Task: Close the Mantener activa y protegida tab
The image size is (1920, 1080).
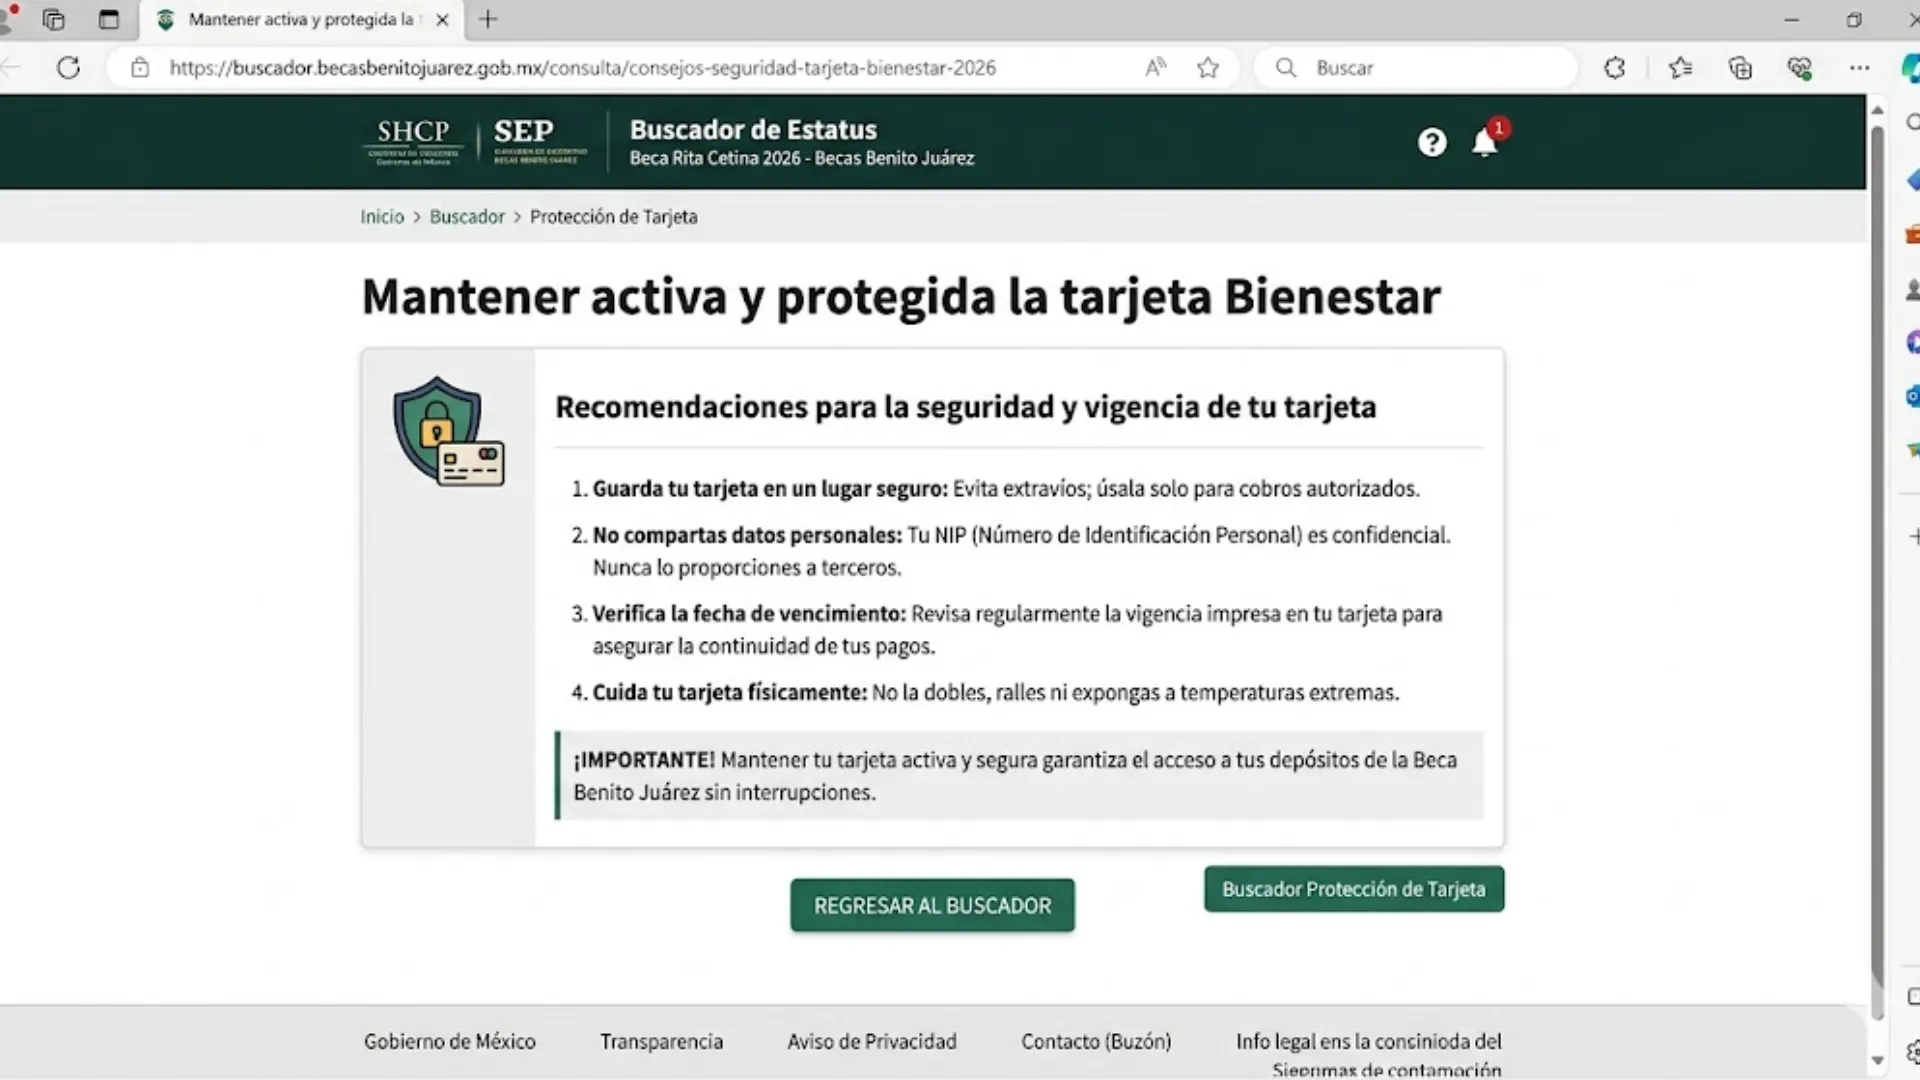Action: pos(442,20)
